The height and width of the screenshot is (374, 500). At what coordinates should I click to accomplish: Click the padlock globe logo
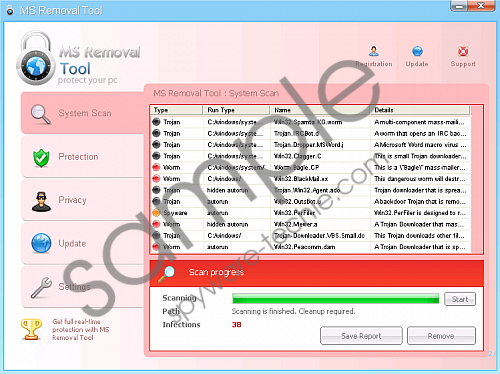pyautogui.click(x=36, y=58)
